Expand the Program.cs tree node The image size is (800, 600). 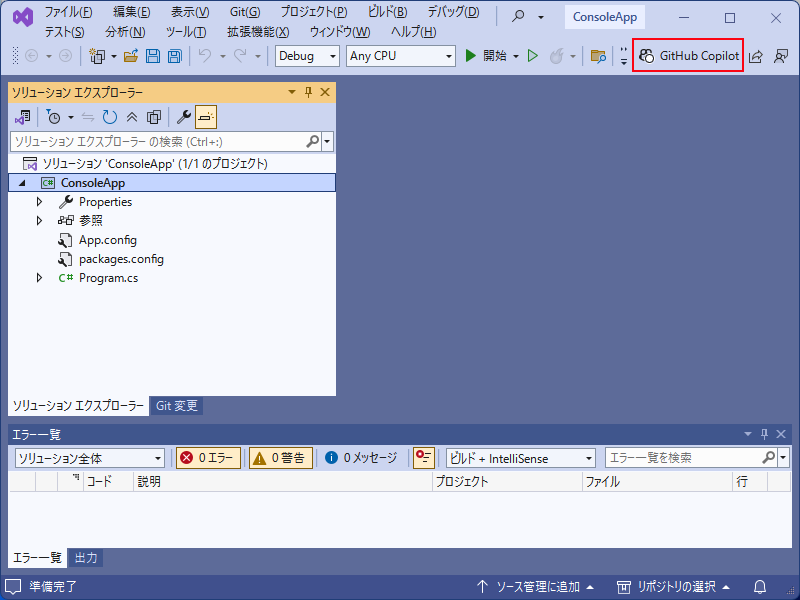[39, 278]
